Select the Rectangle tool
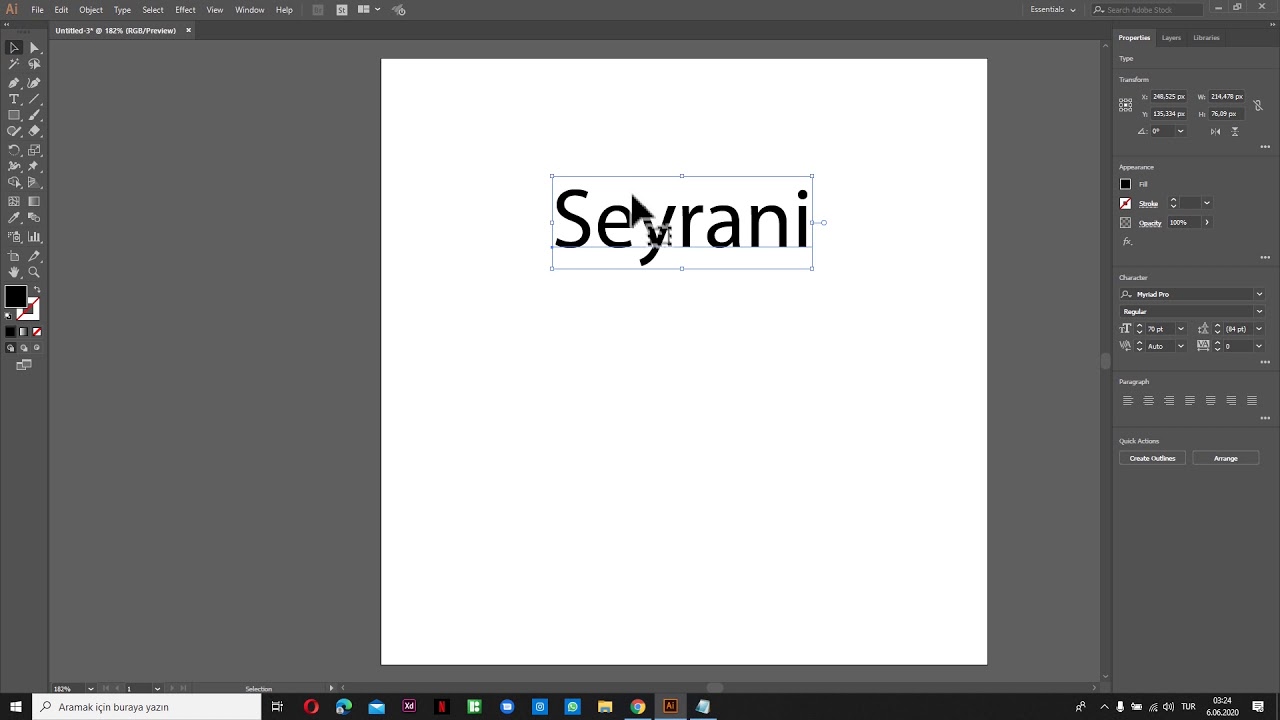Screen dimensions: 1280x720 [x=14, y=115]
